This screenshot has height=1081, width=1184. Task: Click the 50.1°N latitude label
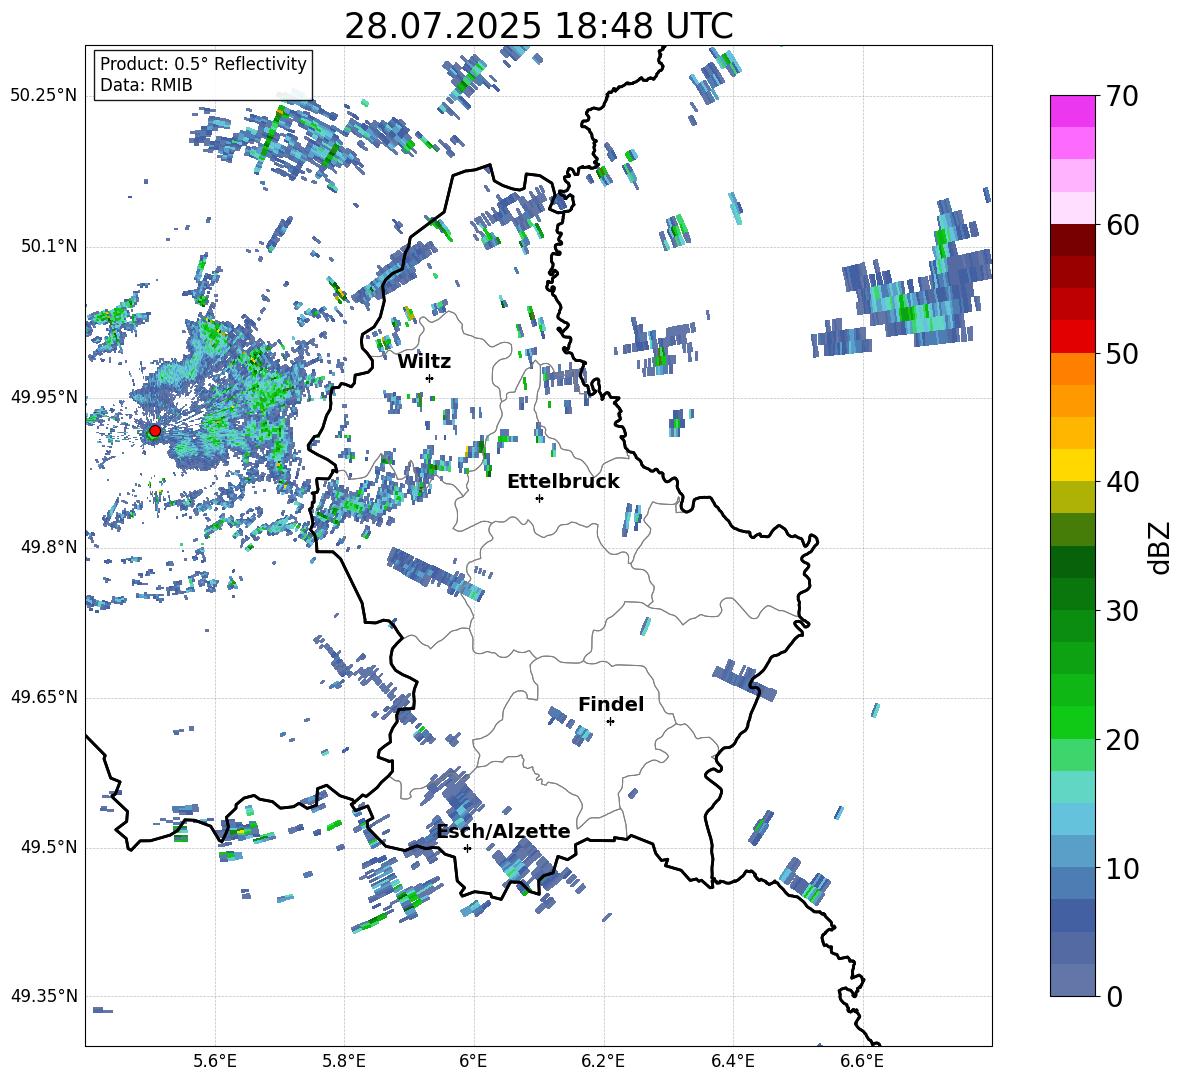coord(49,246)
